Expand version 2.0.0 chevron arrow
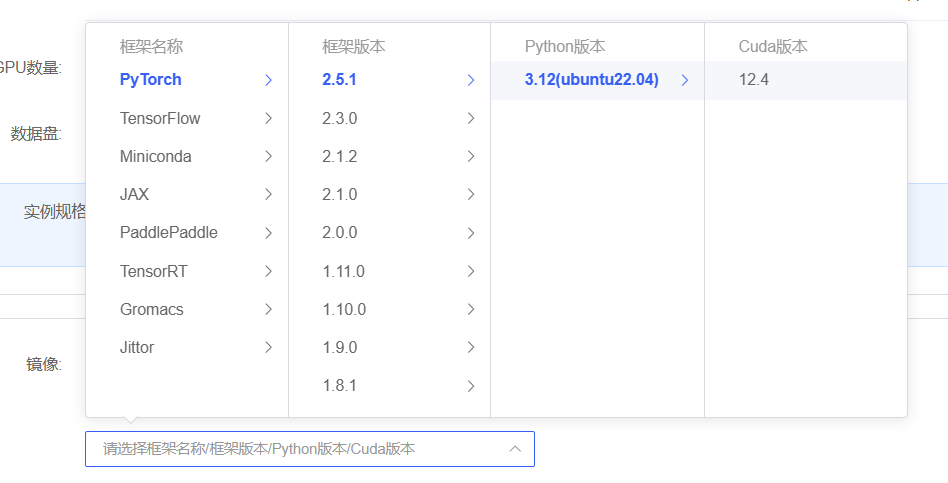The width and height of the screenshot is (948, 483). click(471, 233)
